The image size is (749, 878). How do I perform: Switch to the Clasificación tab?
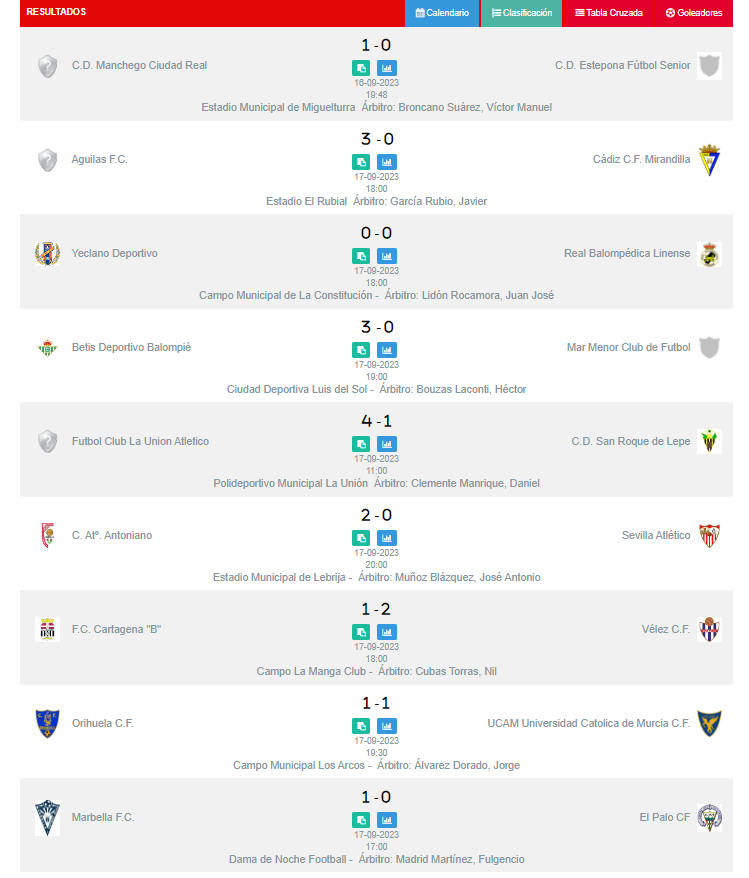(521, 13)
